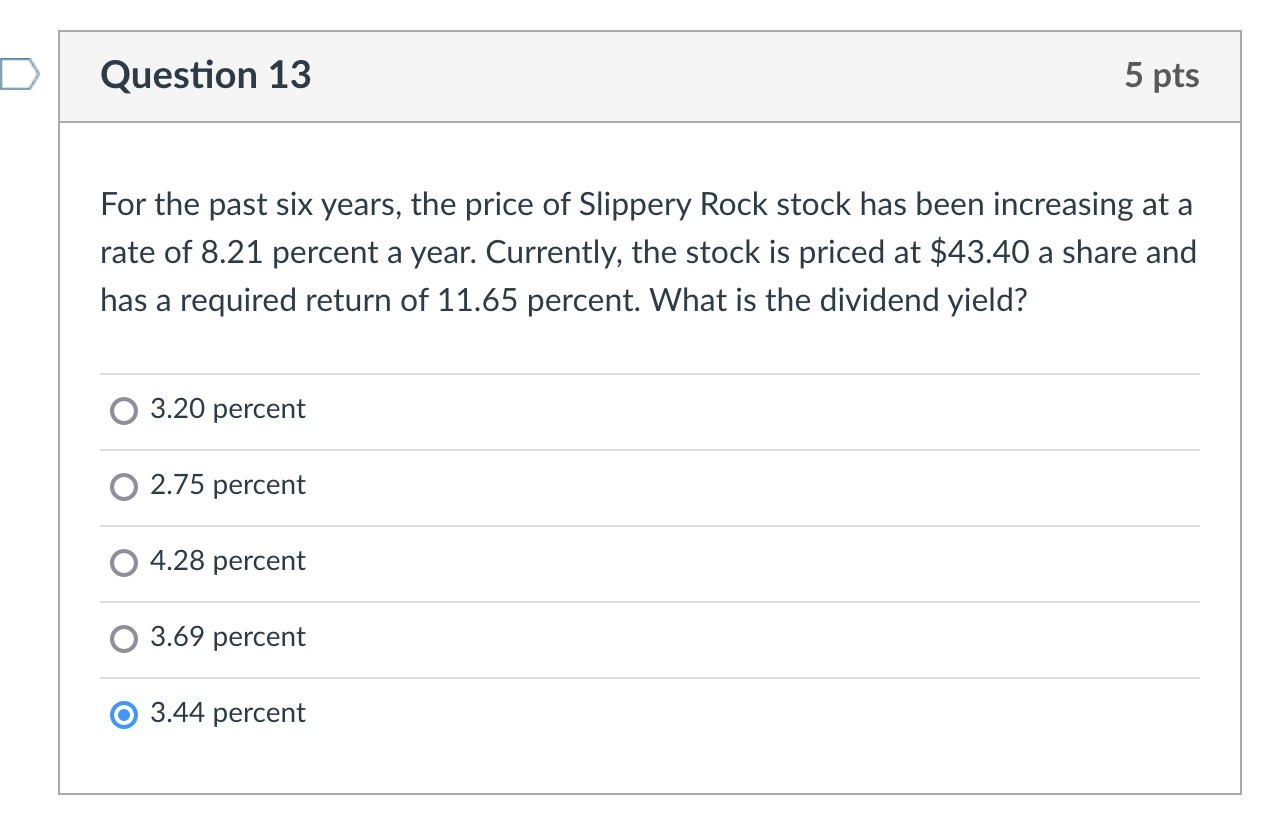Click the answer row for 4.28 percent
This screenshot has width=1288, height=832.
pyautogui.click(x=600, y=562)
